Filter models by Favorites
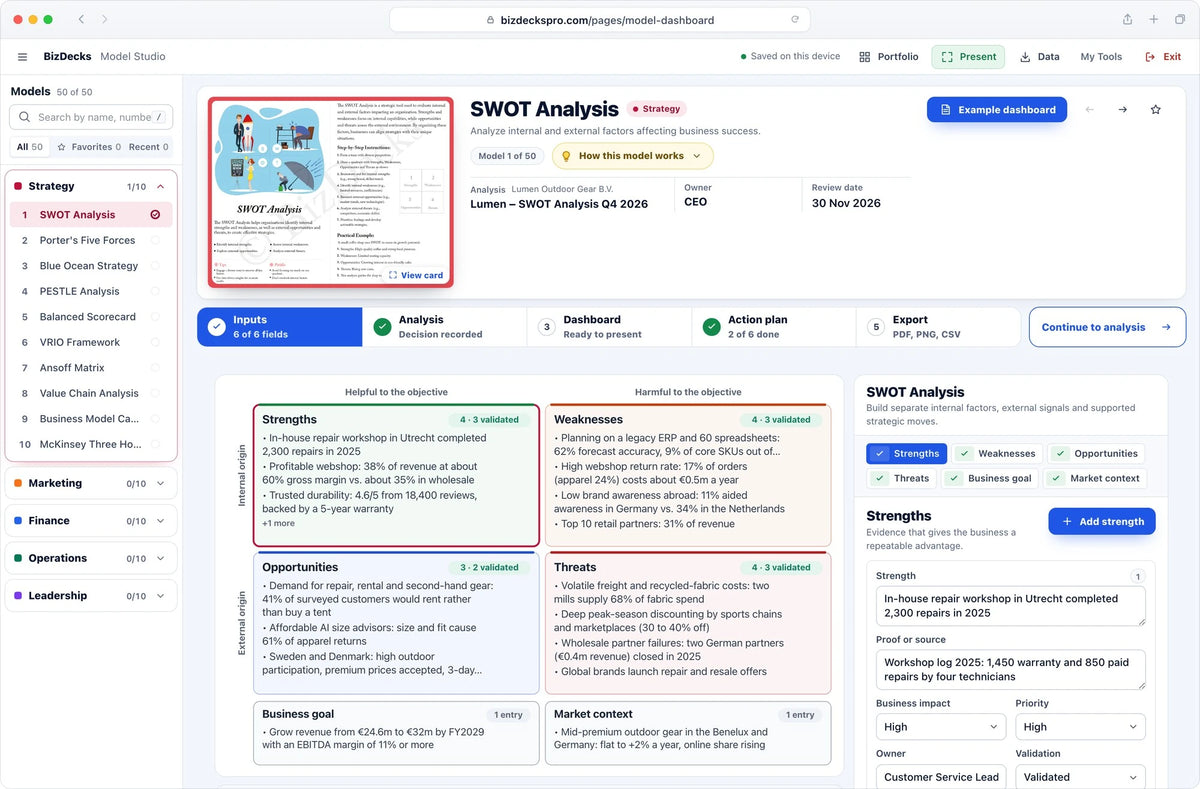This screenshot has height=789, width=1200. (x=89, y=147)
